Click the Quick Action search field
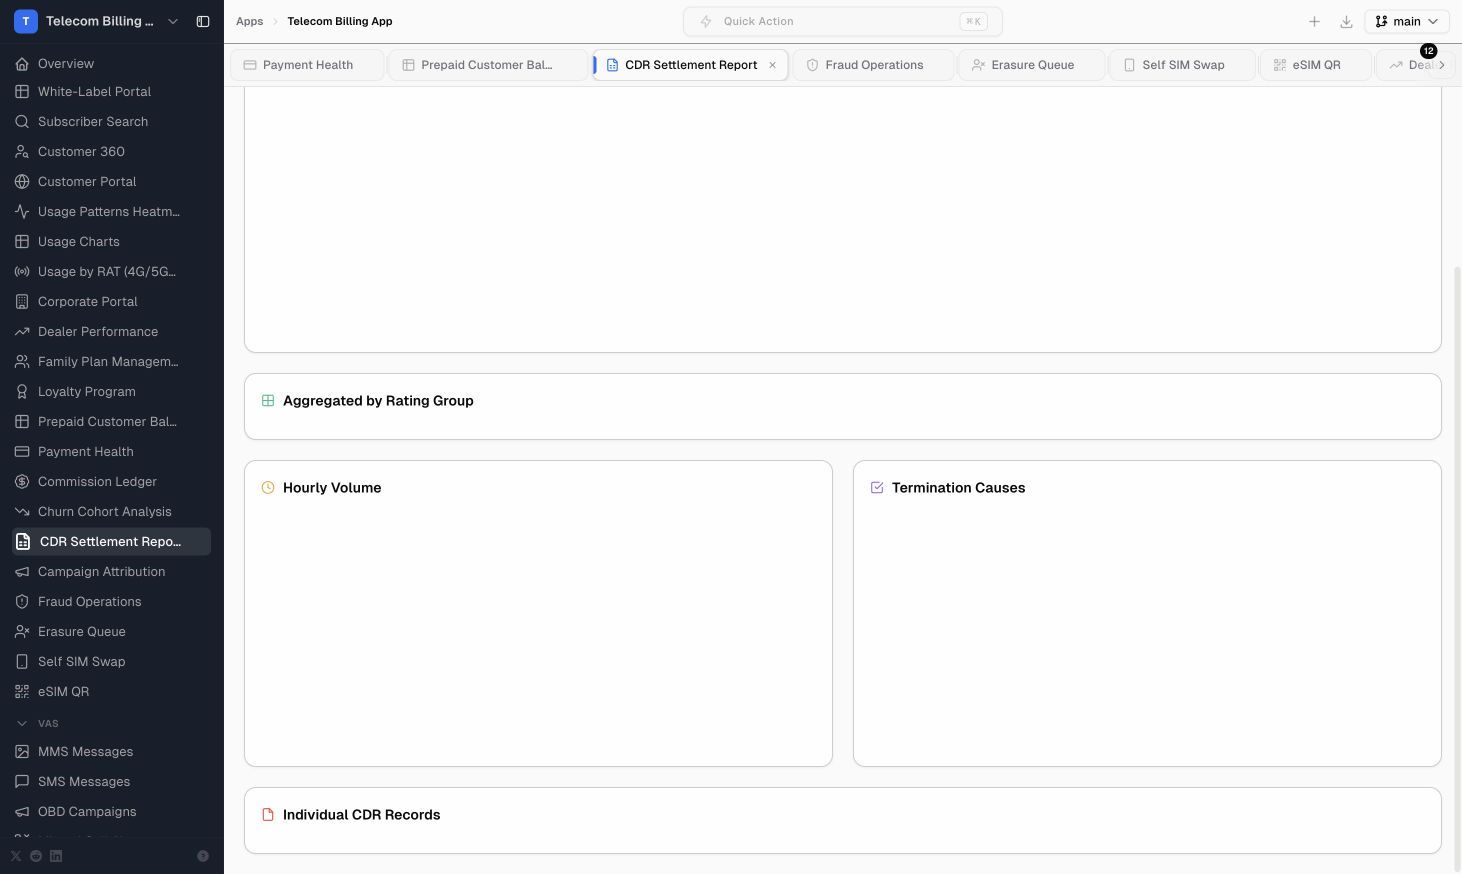1462x874 pixels. [x=843, y=21]
